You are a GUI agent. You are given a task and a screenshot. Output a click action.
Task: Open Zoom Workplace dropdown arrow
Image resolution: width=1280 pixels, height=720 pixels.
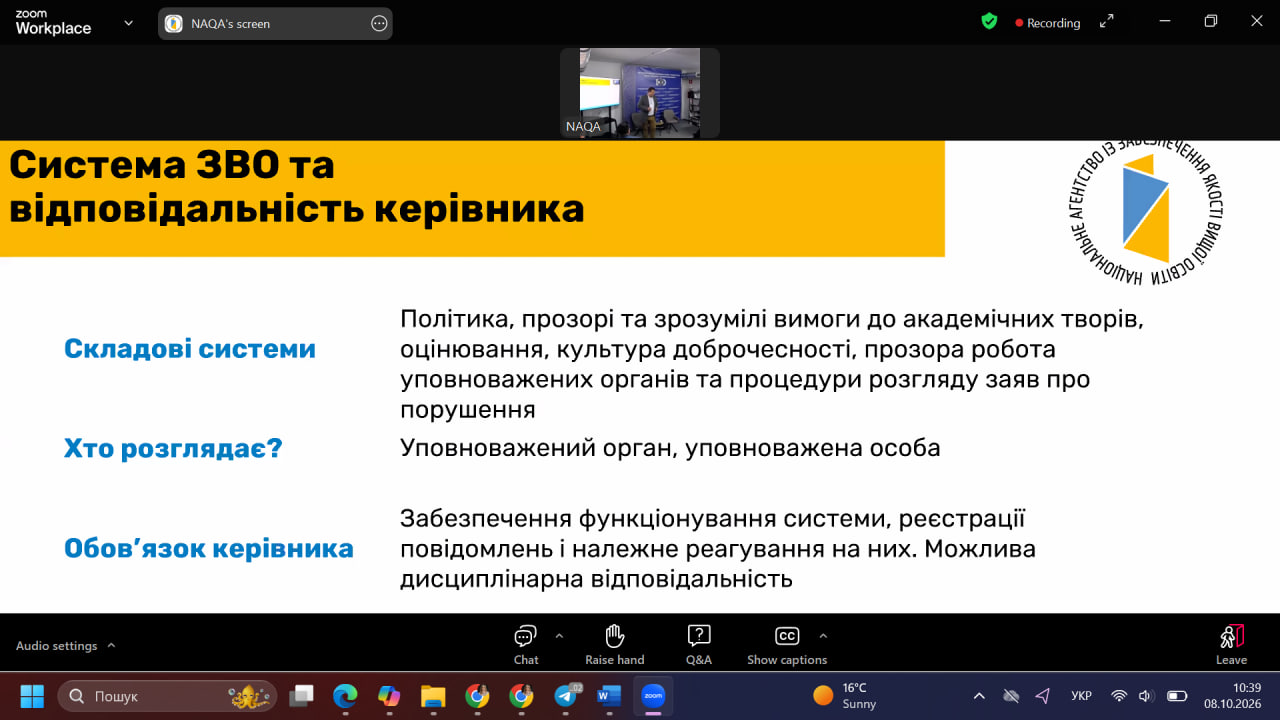click(128, 22)
